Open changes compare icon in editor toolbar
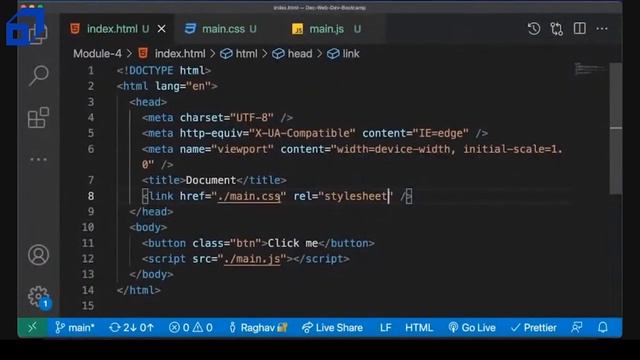 click(557, 29)
